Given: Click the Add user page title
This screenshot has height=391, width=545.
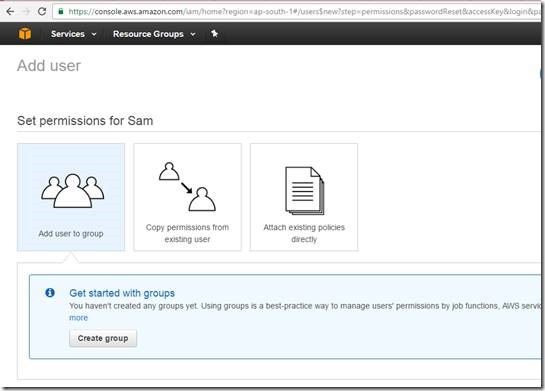Looking at the screenshot, I should click(x=49, y=66).
